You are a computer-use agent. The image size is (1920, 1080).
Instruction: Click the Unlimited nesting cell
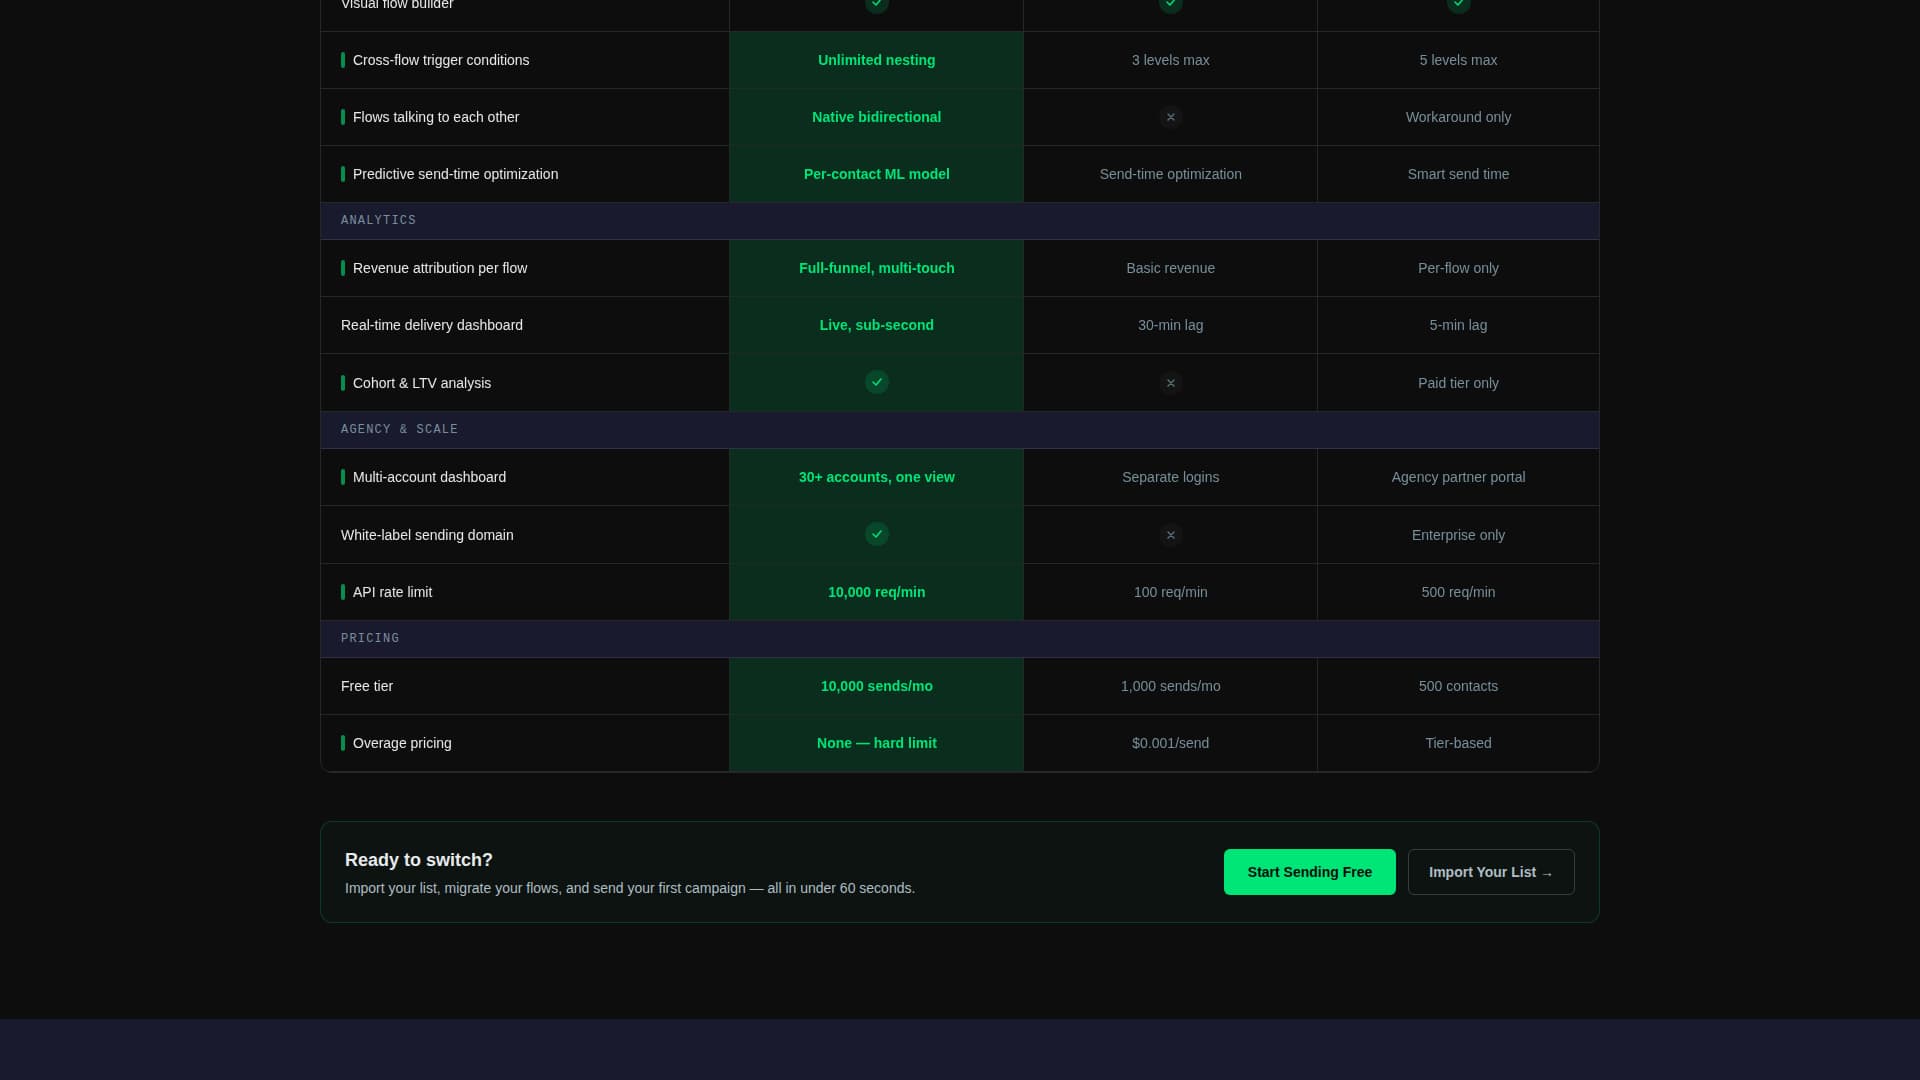876,60
